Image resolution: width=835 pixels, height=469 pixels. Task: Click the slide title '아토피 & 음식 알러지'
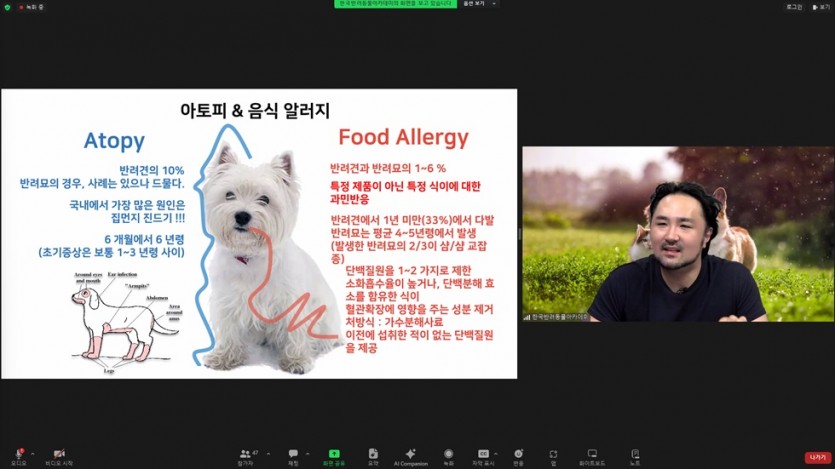point(255,111)
